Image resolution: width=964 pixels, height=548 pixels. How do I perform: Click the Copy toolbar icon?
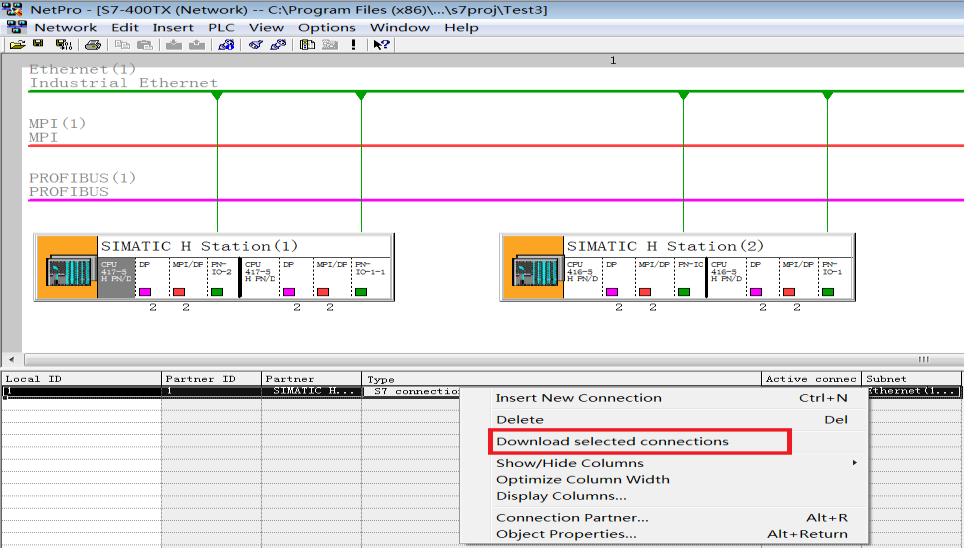[122, 44]
